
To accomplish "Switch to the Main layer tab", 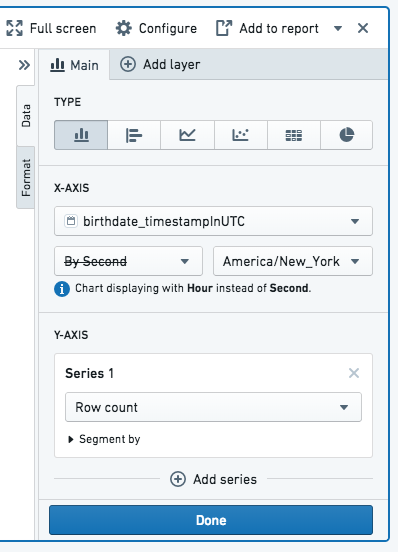I will [x=75, y=65].
